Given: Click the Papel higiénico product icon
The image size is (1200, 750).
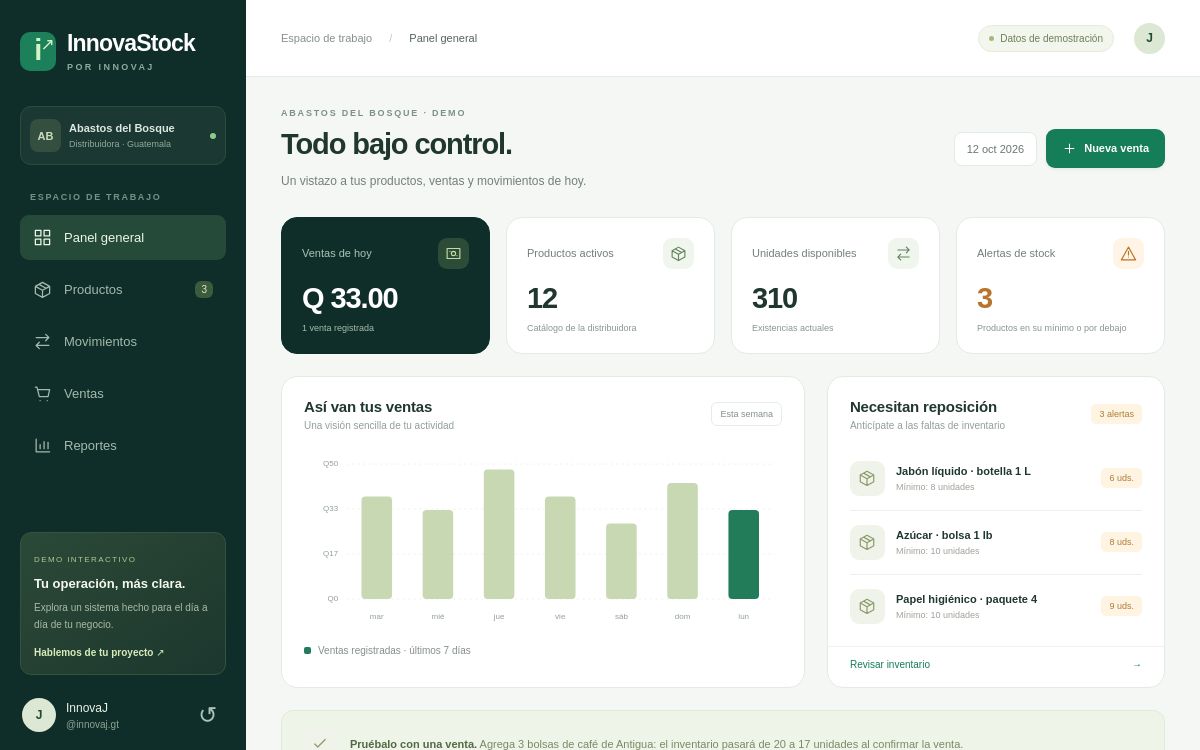Looking at the screenshot, I should tap(867, 606).
